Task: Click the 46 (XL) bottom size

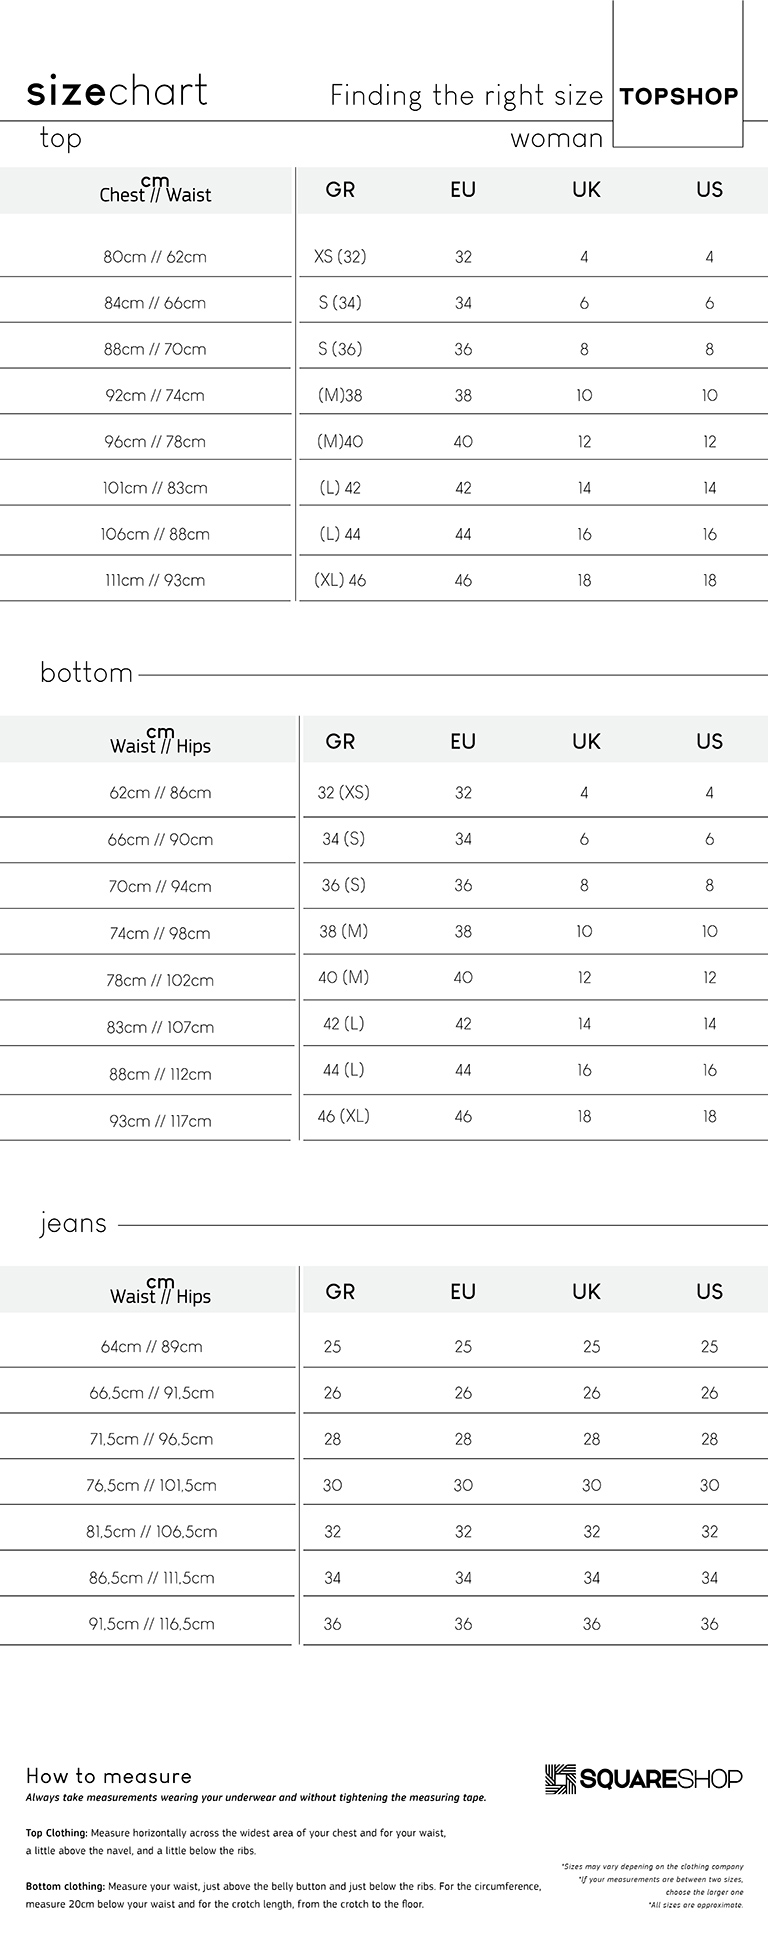Action: click(343, 1116)
